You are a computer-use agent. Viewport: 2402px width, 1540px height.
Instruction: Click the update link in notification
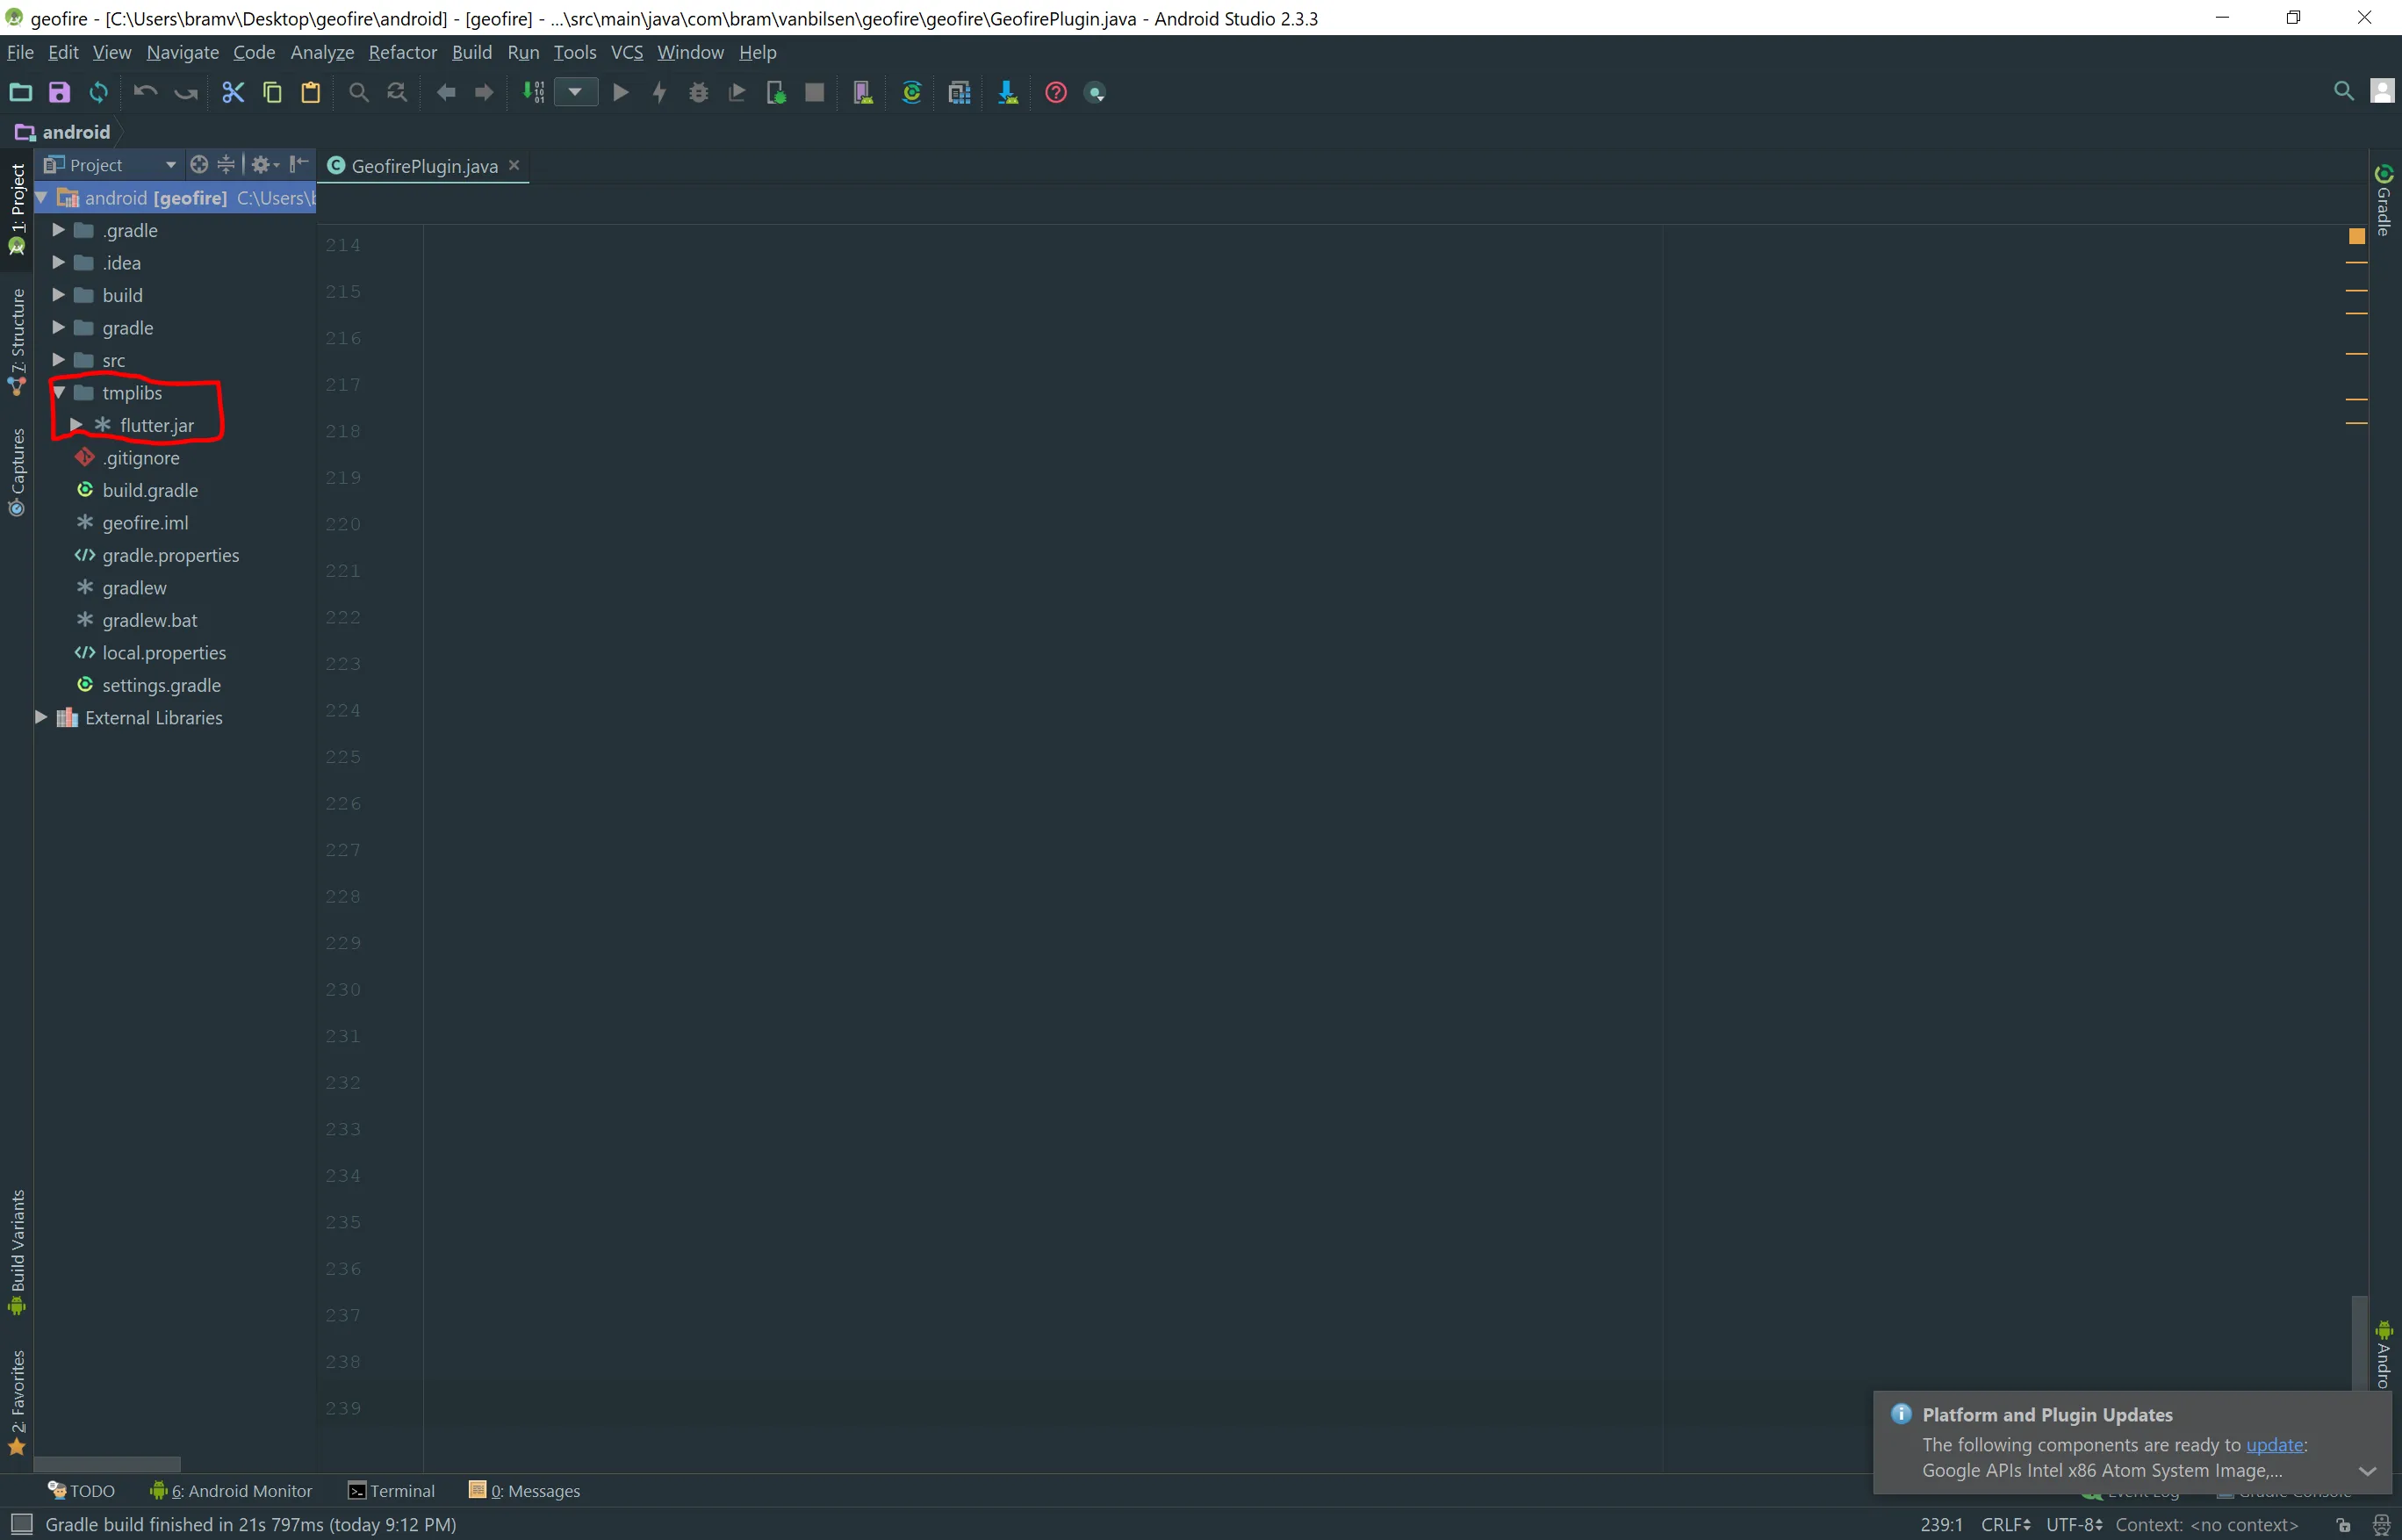point(2274,1445)
